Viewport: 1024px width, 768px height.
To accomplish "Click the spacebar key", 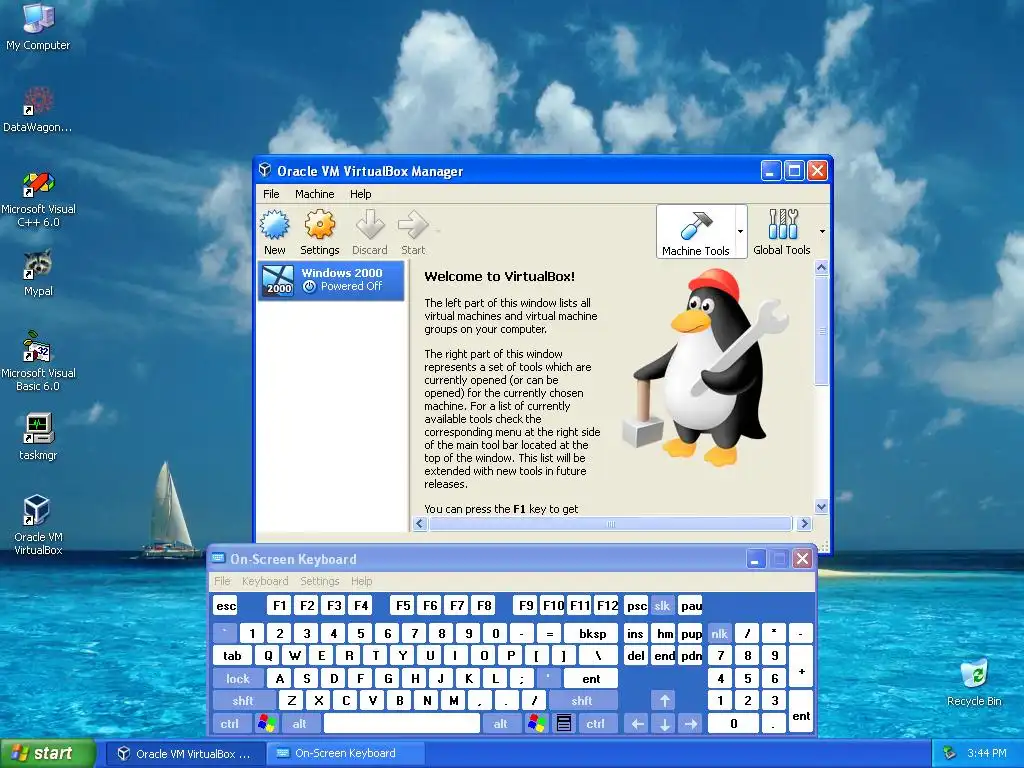I will tap(402, 724).
